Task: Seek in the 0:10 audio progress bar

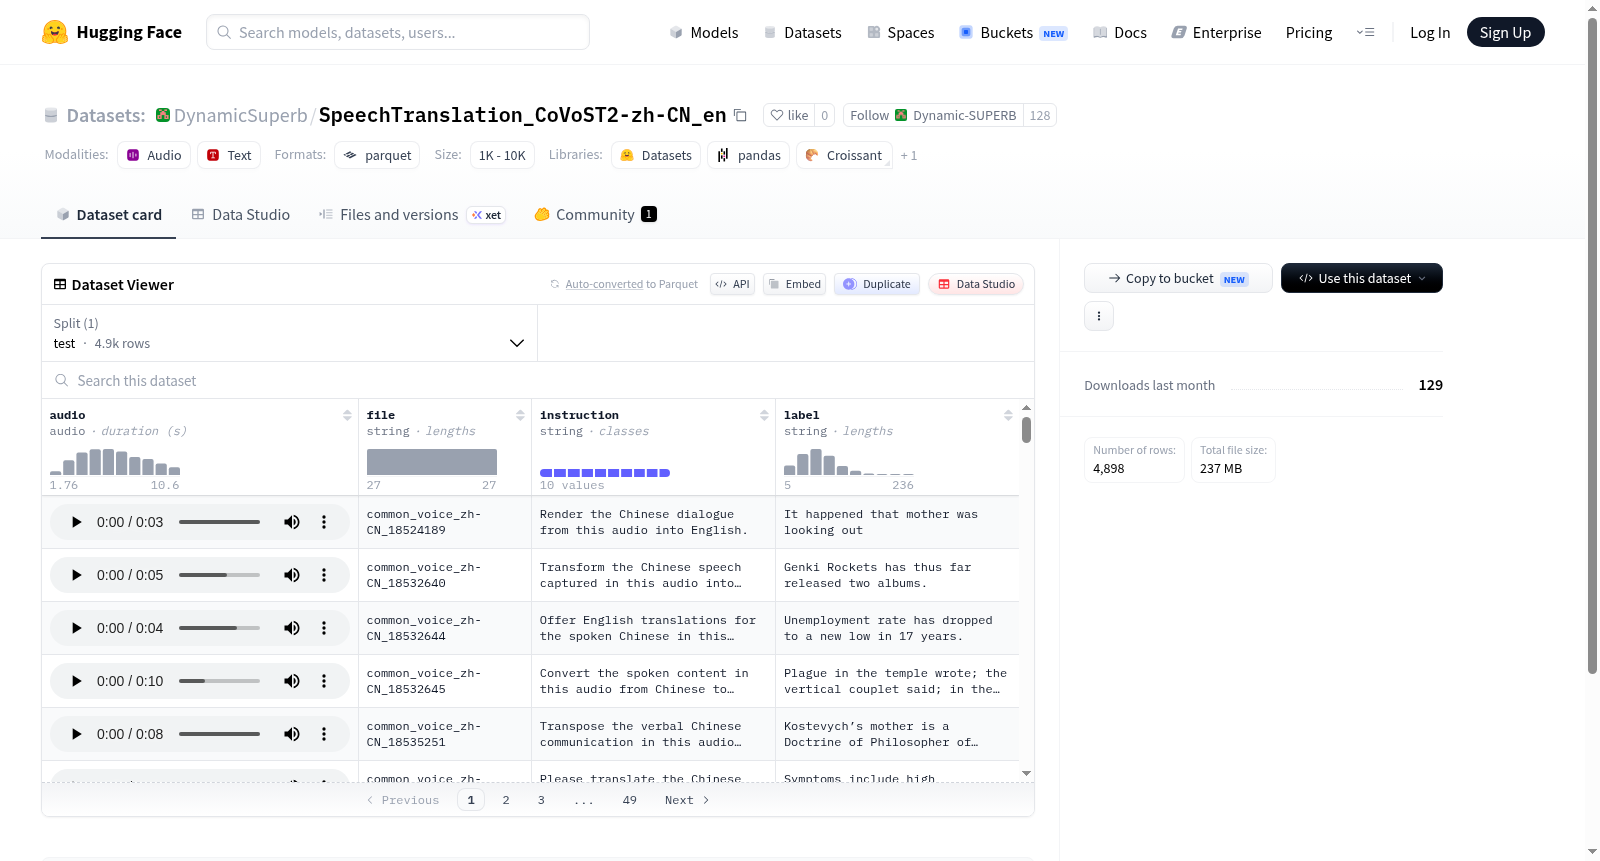Action: (x=219, y=681)
